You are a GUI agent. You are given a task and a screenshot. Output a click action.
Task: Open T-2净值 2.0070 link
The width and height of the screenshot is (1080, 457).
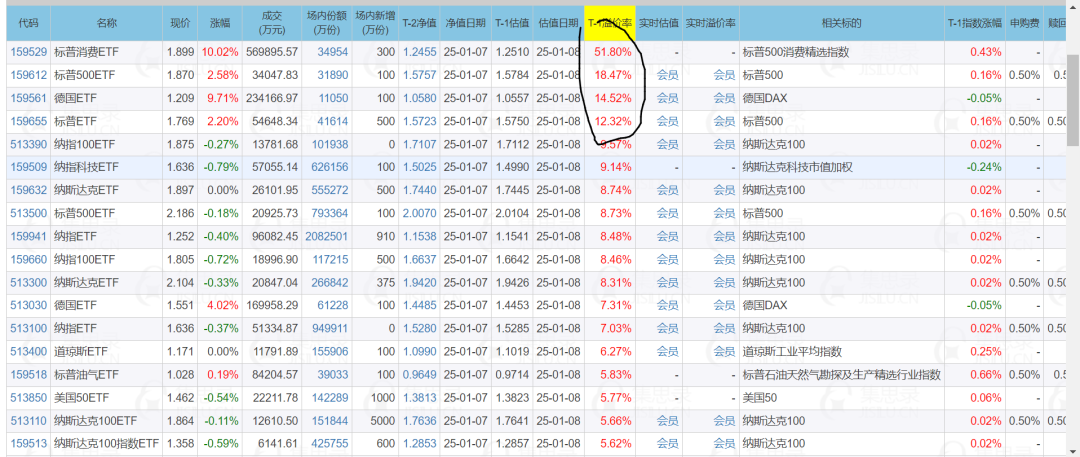[x=419, y=213]
